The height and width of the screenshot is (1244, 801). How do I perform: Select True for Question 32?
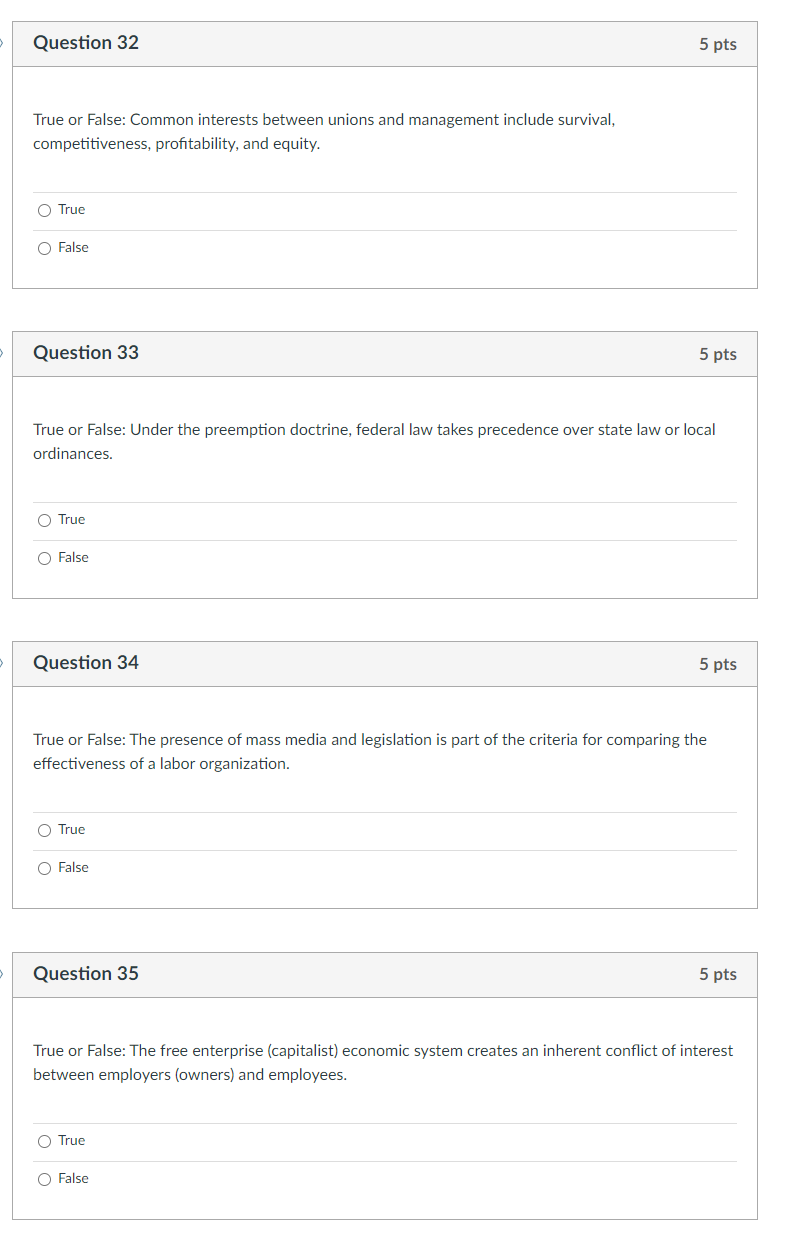tap(44, 209)
